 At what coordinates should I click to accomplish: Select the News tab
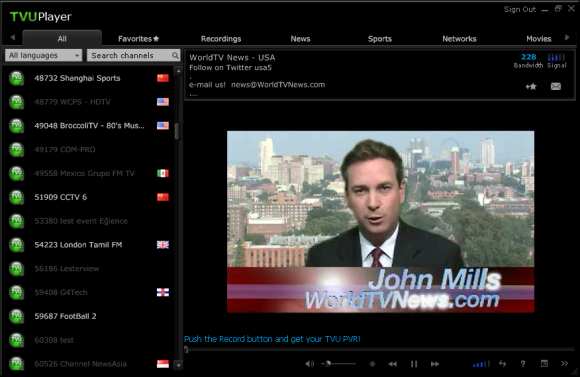click(x=300, y=38)
